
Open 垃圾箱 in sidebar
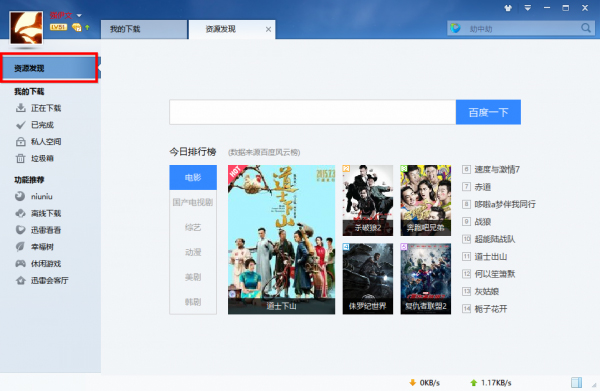pyautogui.click(x=42, y=158)
